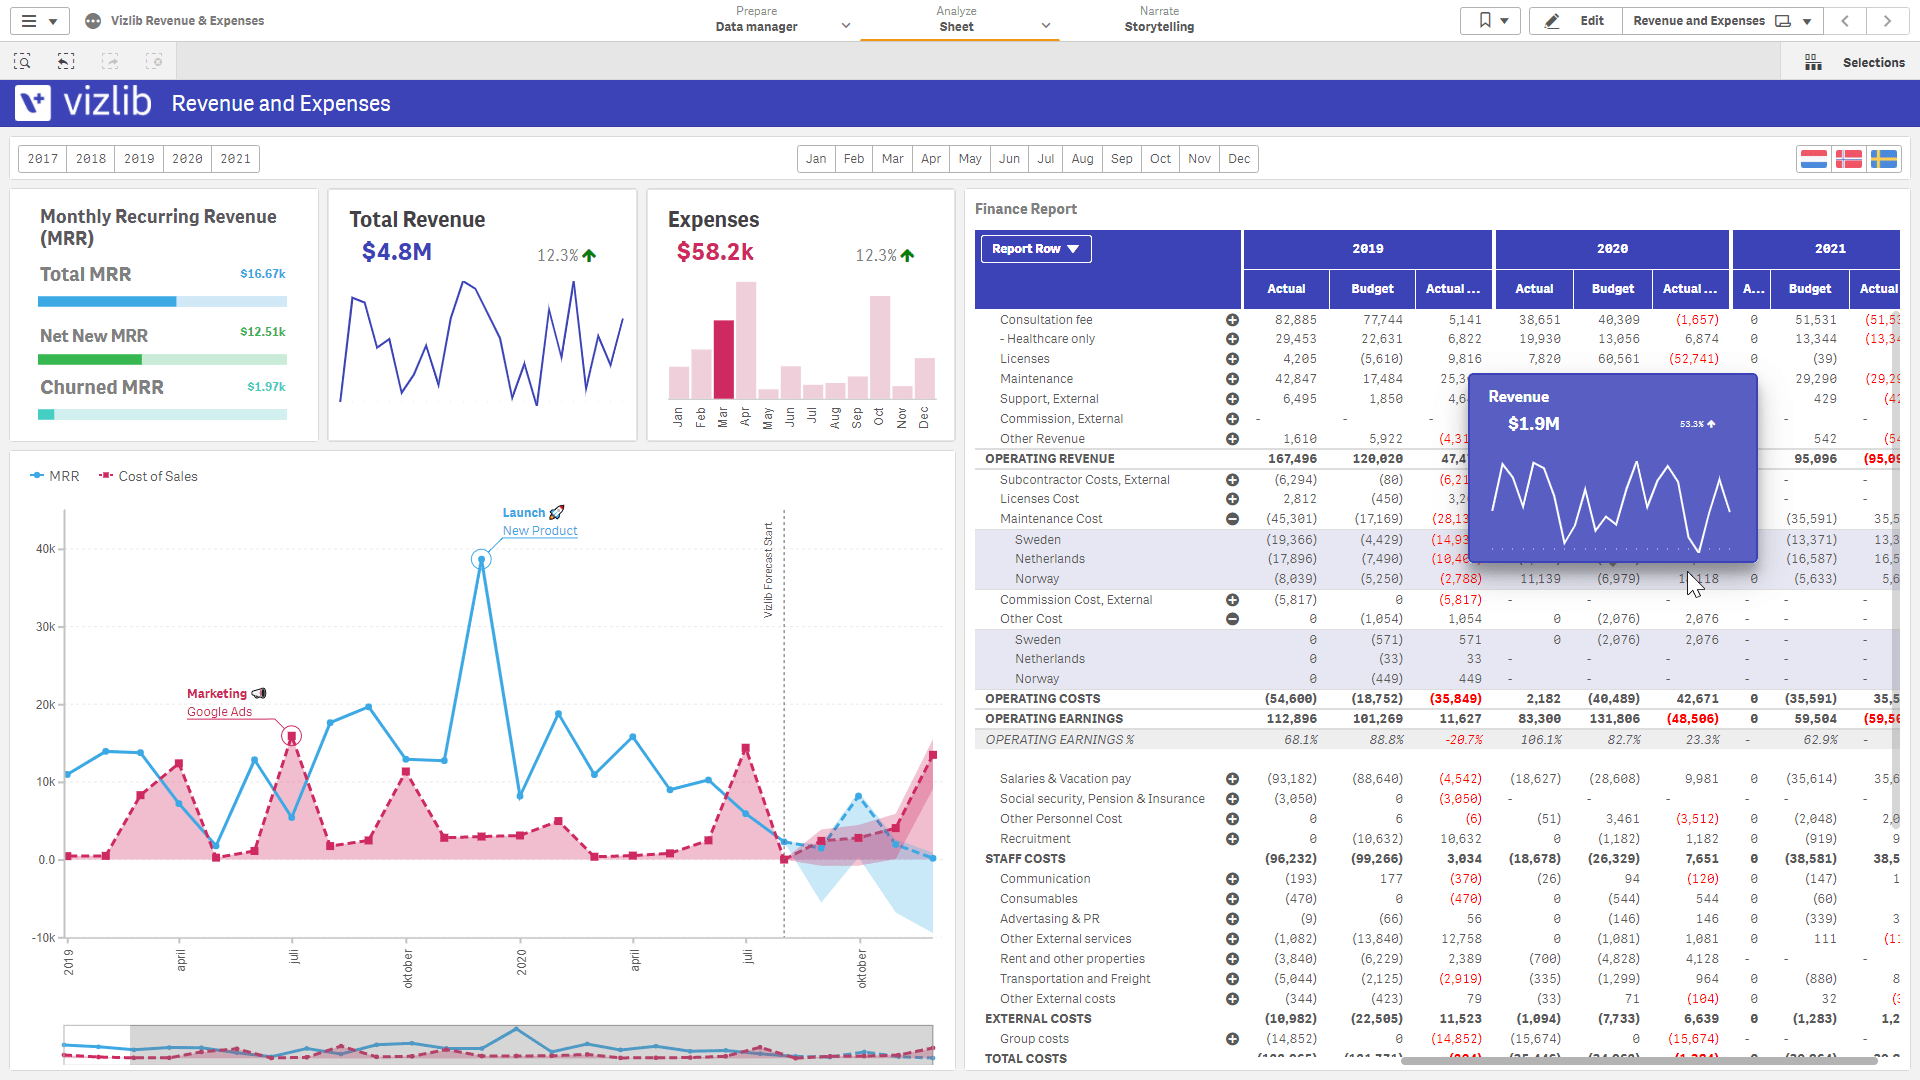1920x1080 pixels.
Task: Select the Norway flag filter
Action: (x=1849, y=159)
